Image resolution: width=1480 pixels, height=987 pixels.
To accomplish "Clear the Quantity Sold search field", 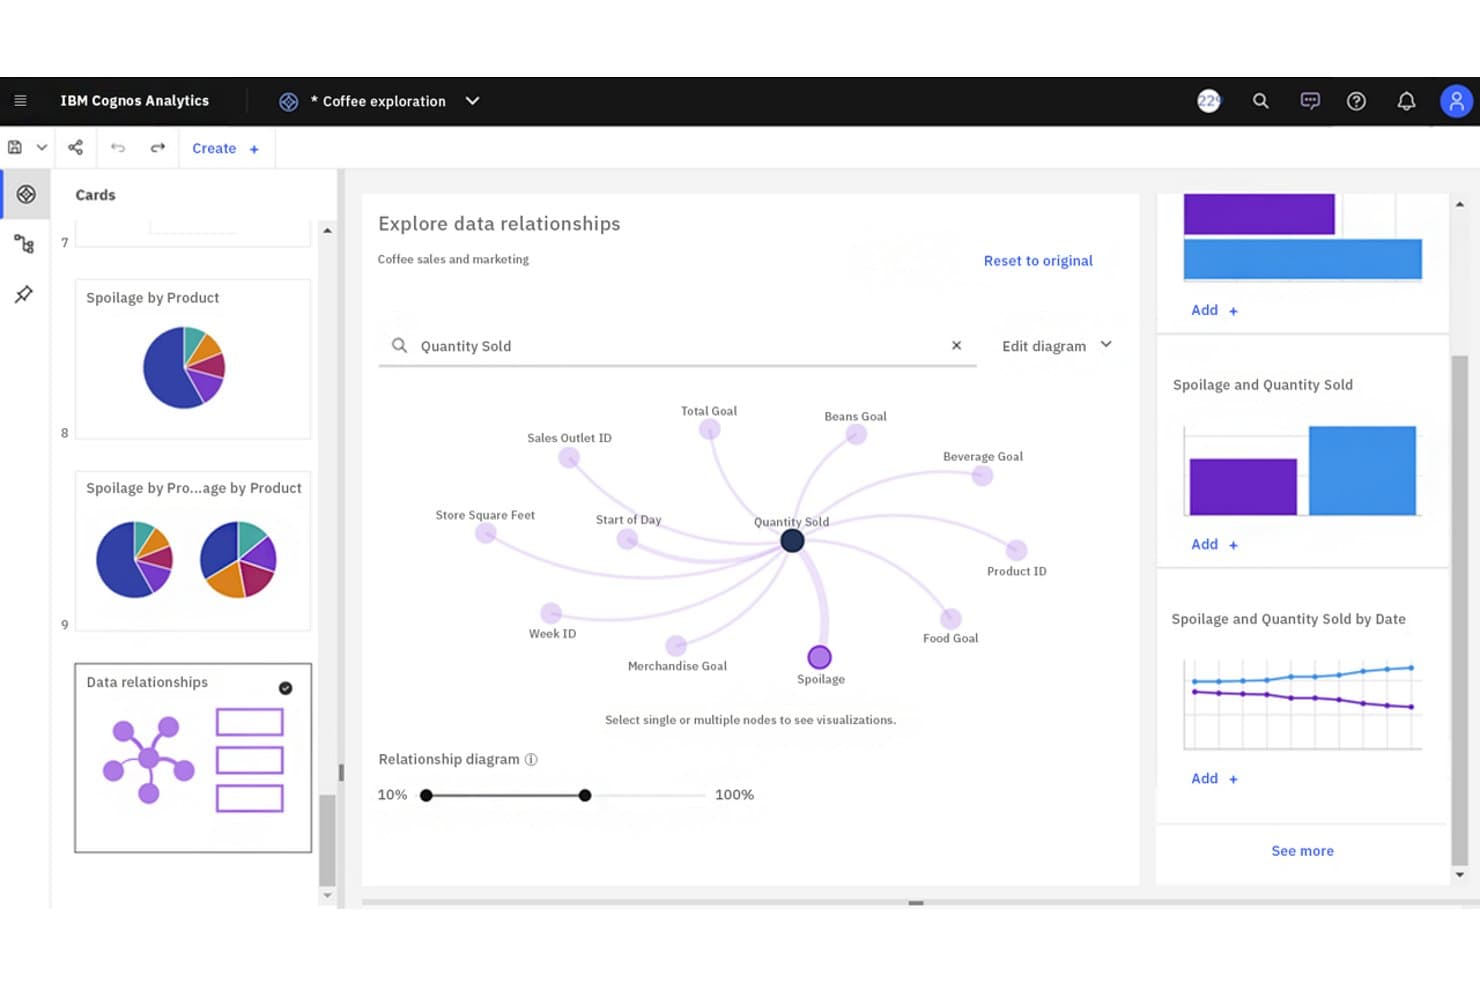I will 956,345.
